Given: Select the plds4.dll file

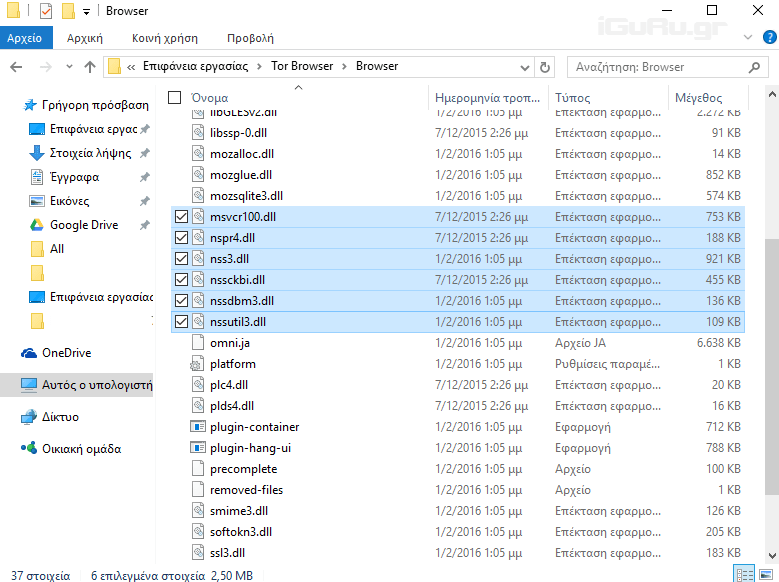Looking at the screenshot, I should [457, 406].
